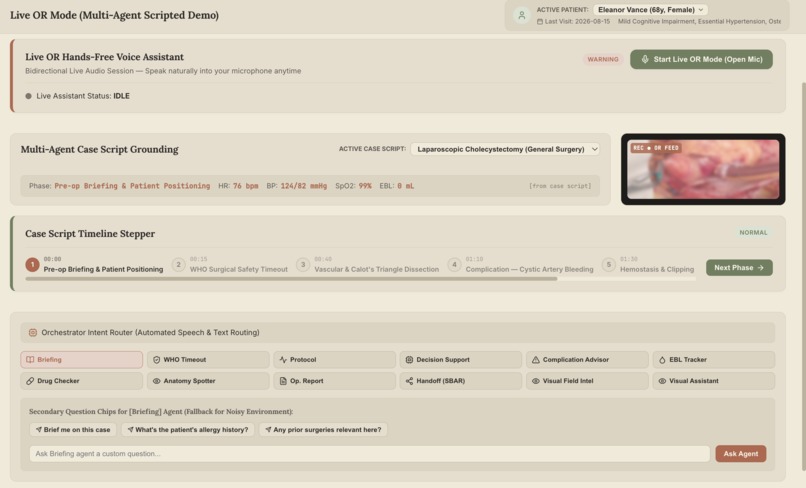This screenshot has width=806, height=488.
Task: Click the NORMAL status badge
Action: click(753, 233)
